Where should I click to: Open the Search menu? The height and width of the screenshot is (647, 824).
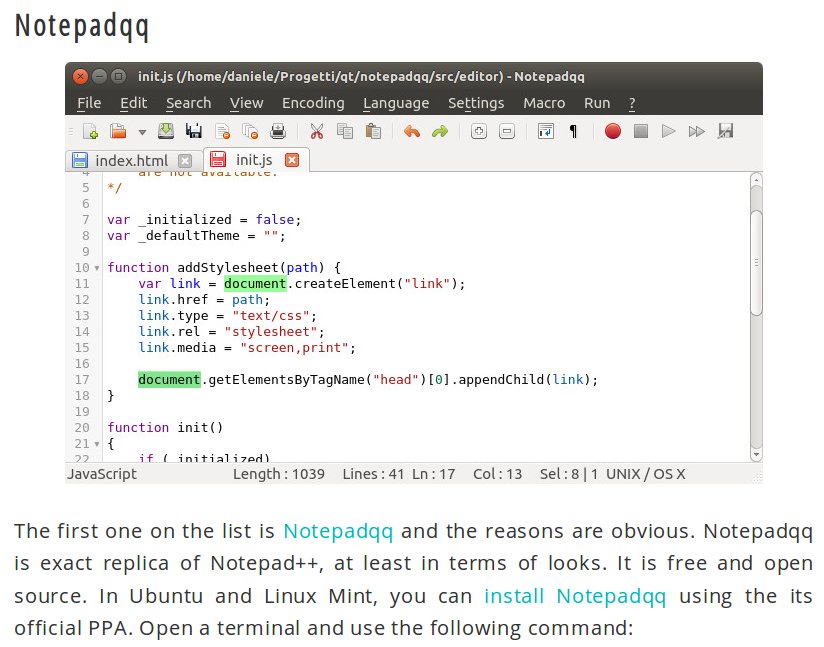tap(189, 103)
